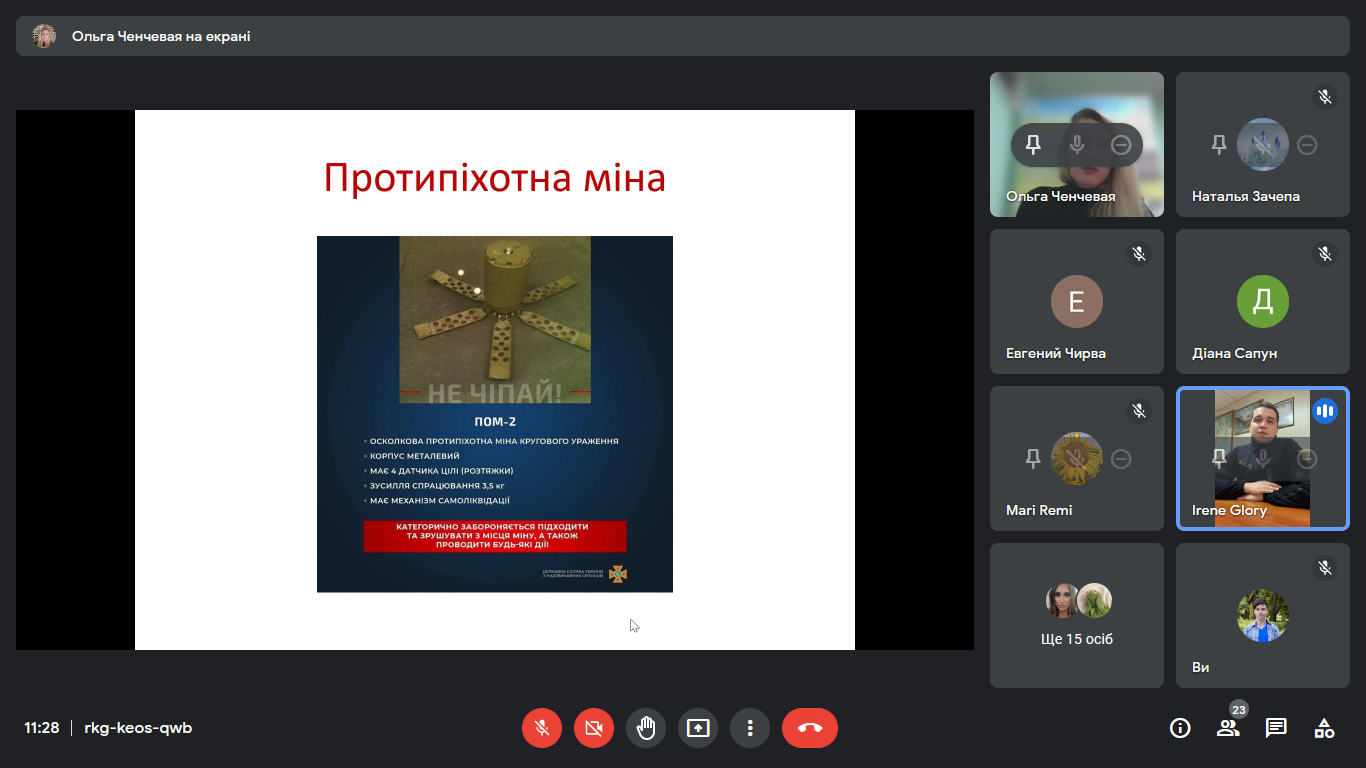Click the ПОМ-2 heading on slide

[495, 422]
